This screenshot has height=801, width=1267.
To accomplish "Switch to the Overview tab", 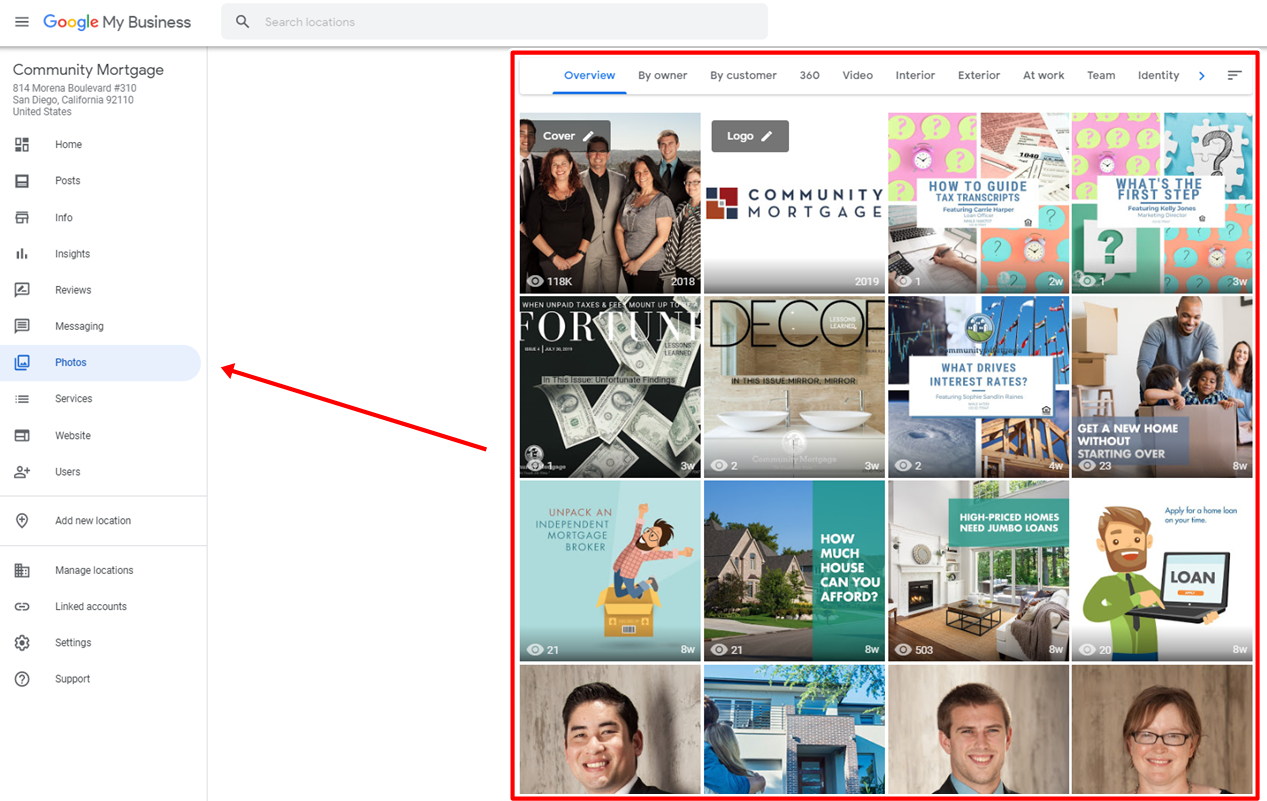I will [x=590, y=76].
